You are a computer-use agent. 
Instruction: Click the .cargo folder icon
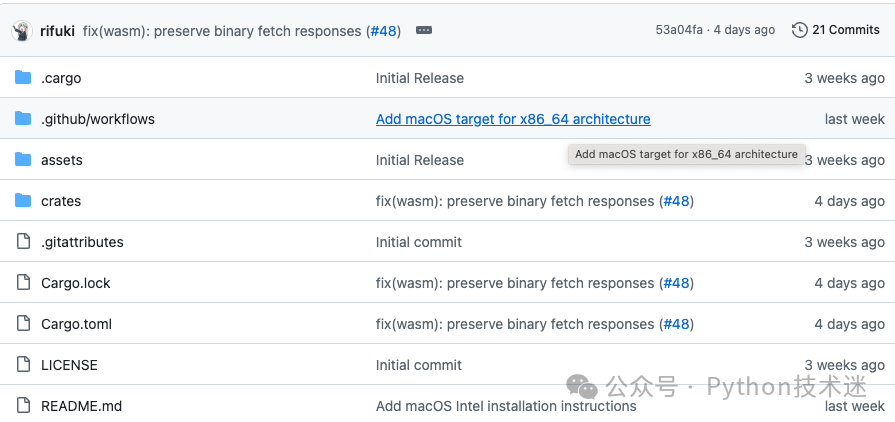pos(23,78)
